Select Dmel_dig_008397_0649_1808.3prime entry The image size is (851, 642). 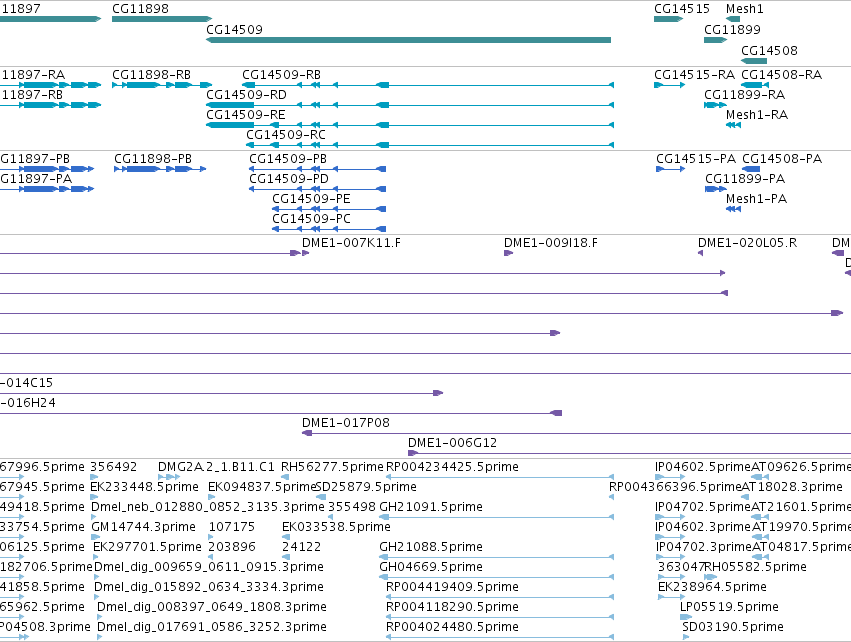click(99, 617)
